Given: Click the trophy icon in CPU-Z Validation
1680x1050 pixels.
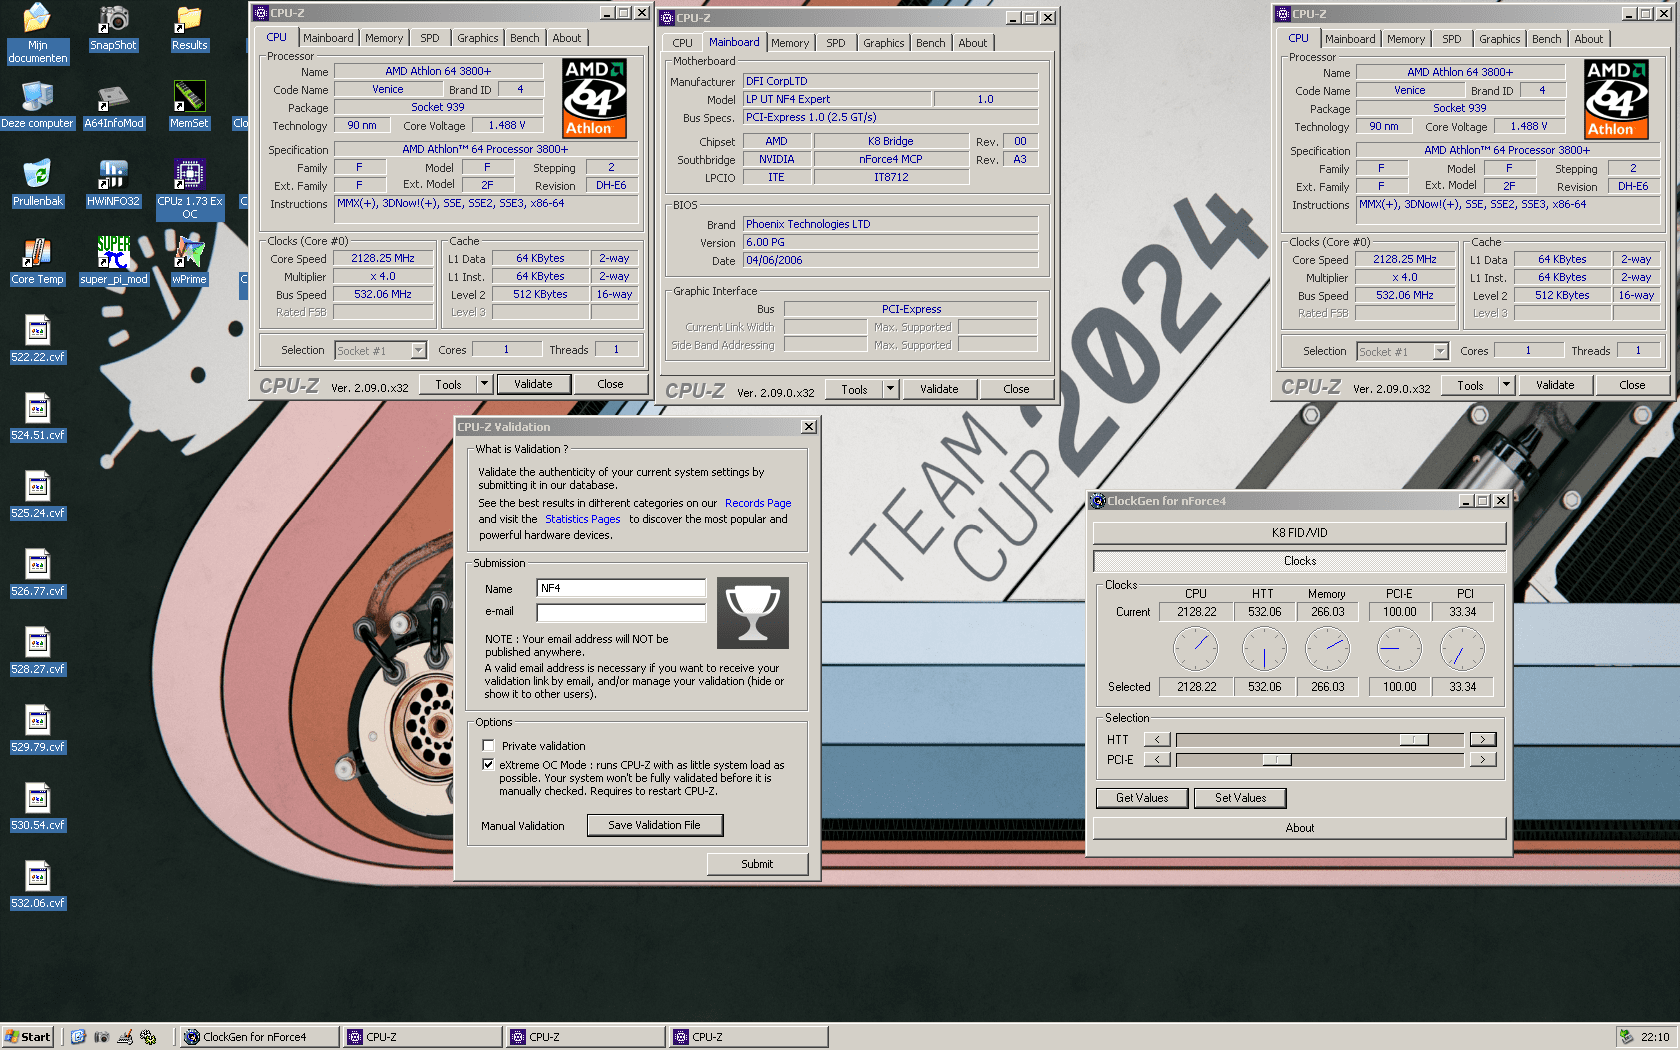Looking at the screenshot, I should tap(753, 613).
